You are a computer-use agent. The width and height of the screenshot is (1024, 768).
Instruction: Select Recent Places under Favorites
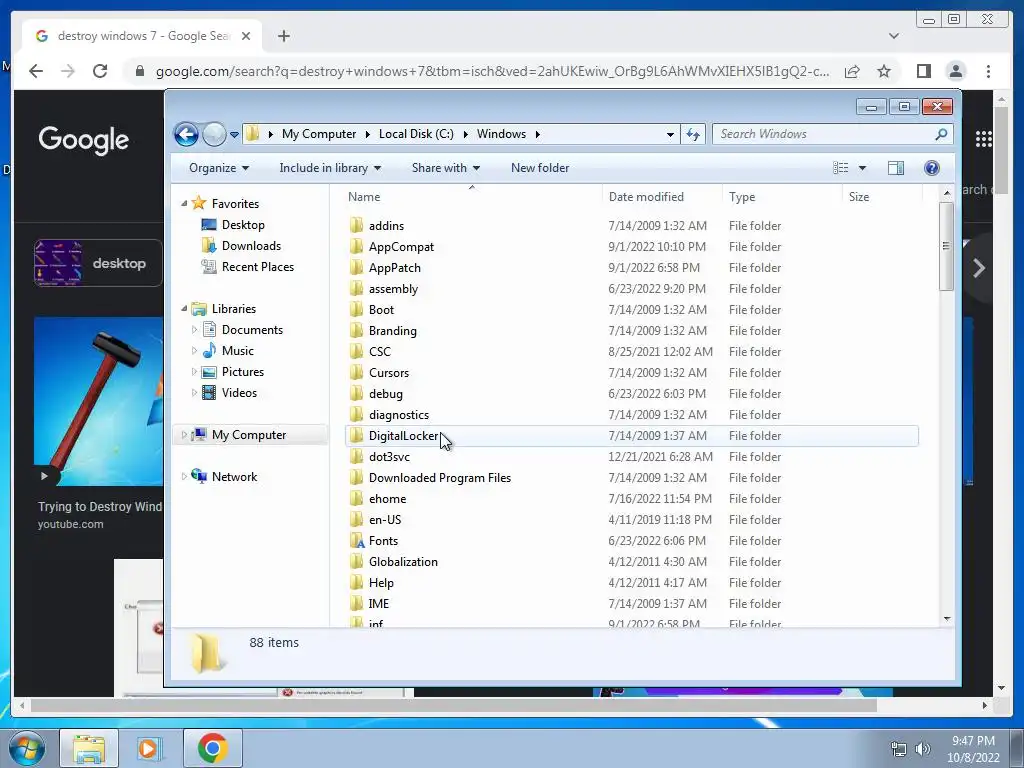click(258, 266)
